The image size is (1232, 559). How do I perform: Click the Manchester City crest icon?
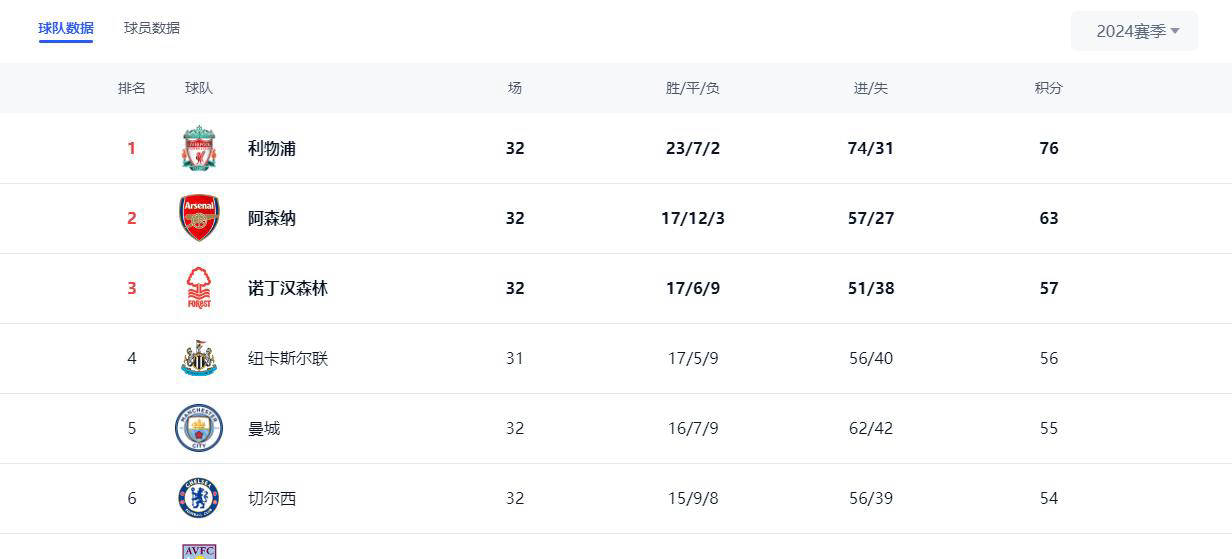click(x=199, y=428)
